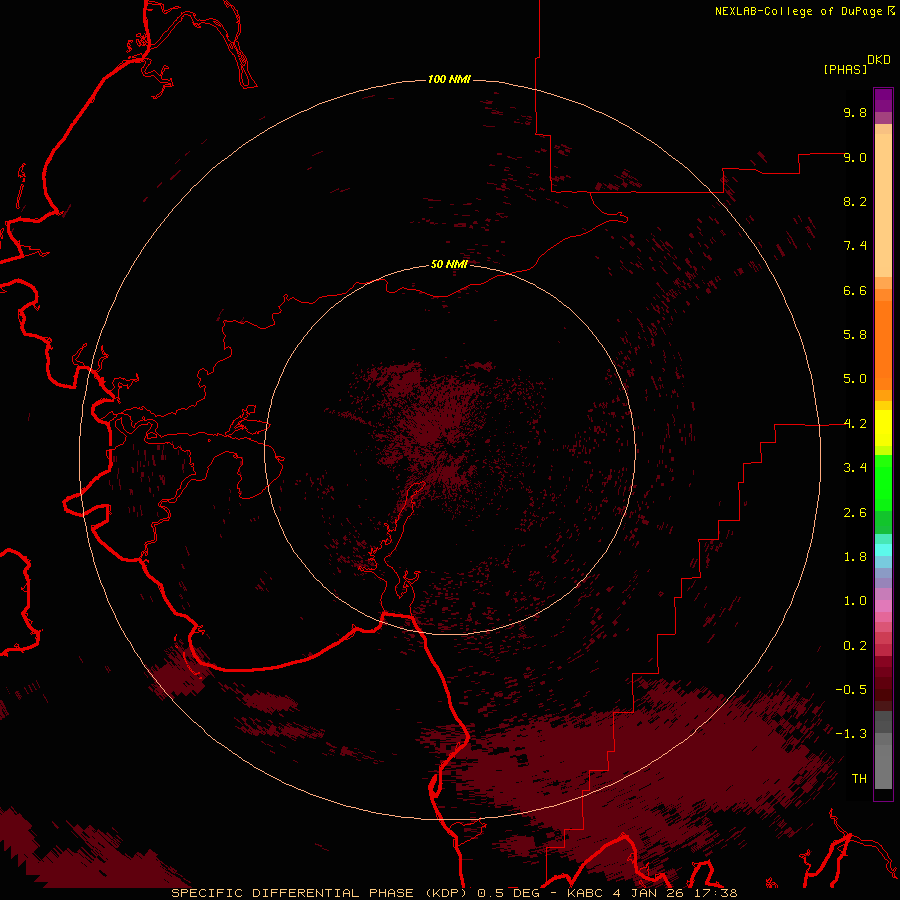The width and height of the screenshot is (900, 900).
Task: Click the 100 NMI range ring label
Action: (449, 79)
